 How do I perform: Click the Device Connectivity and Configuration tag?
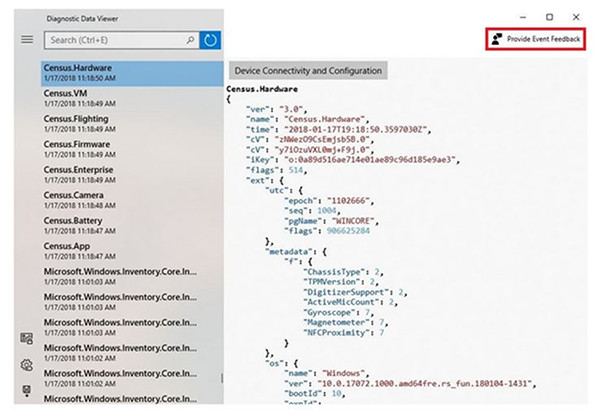(308, 71)
